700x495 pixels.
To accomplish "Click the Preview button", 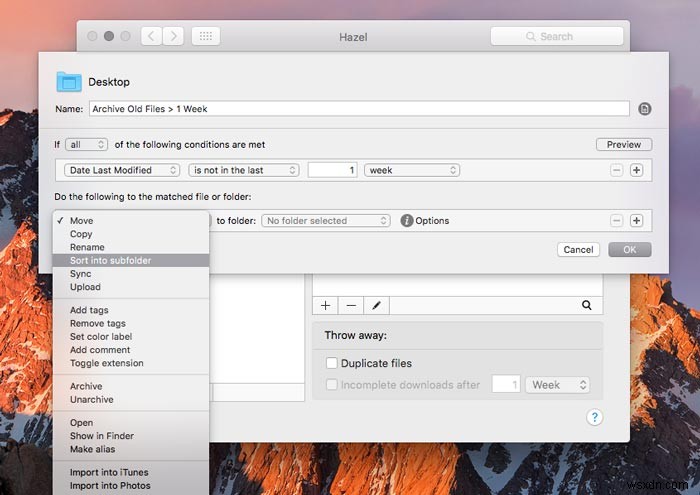I will [x=624, y=145].
